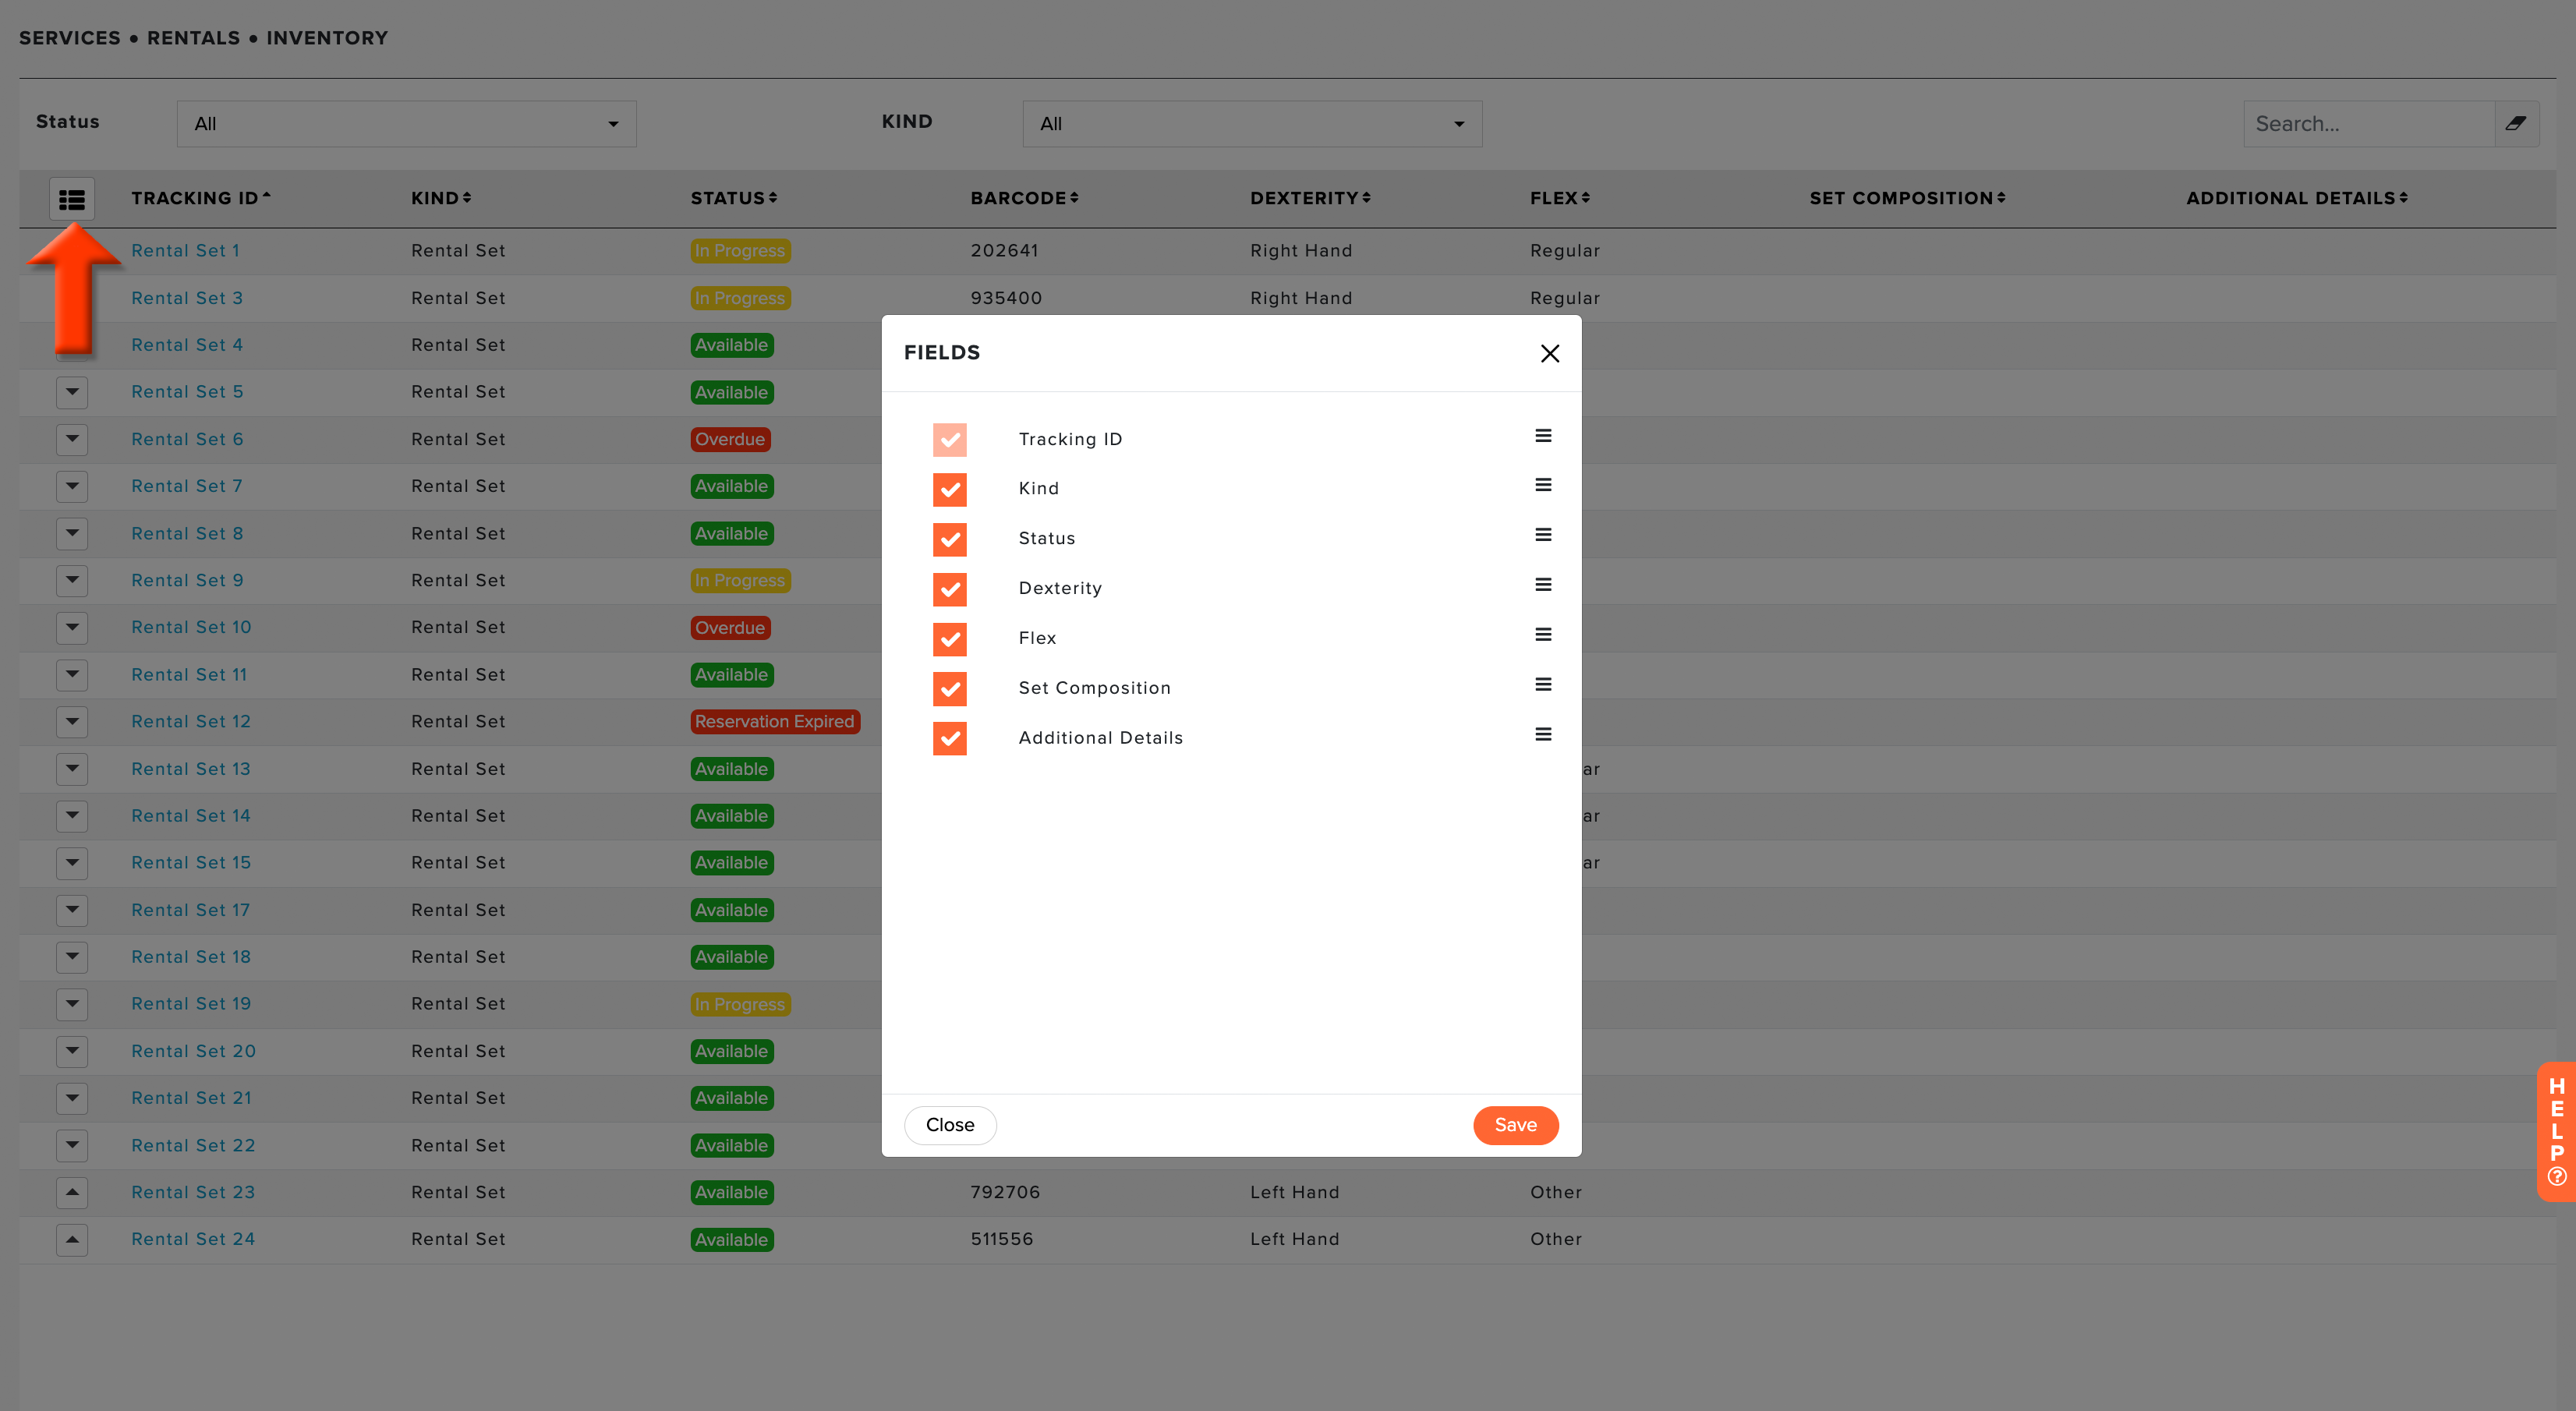
Task: Sort by Barcode column header
Action: pos(1025,198)
